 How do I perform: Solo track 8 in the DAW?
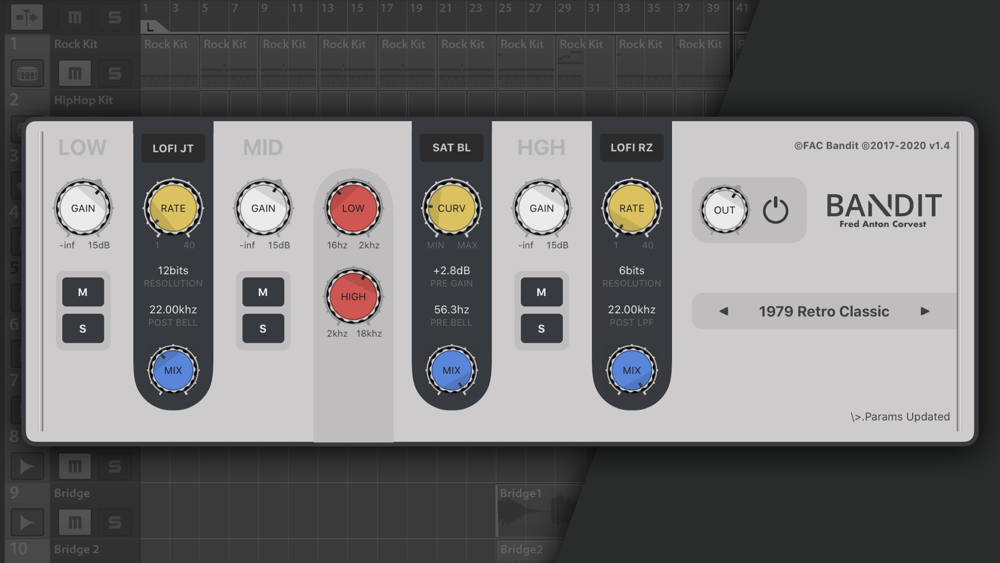click(115, 466)
